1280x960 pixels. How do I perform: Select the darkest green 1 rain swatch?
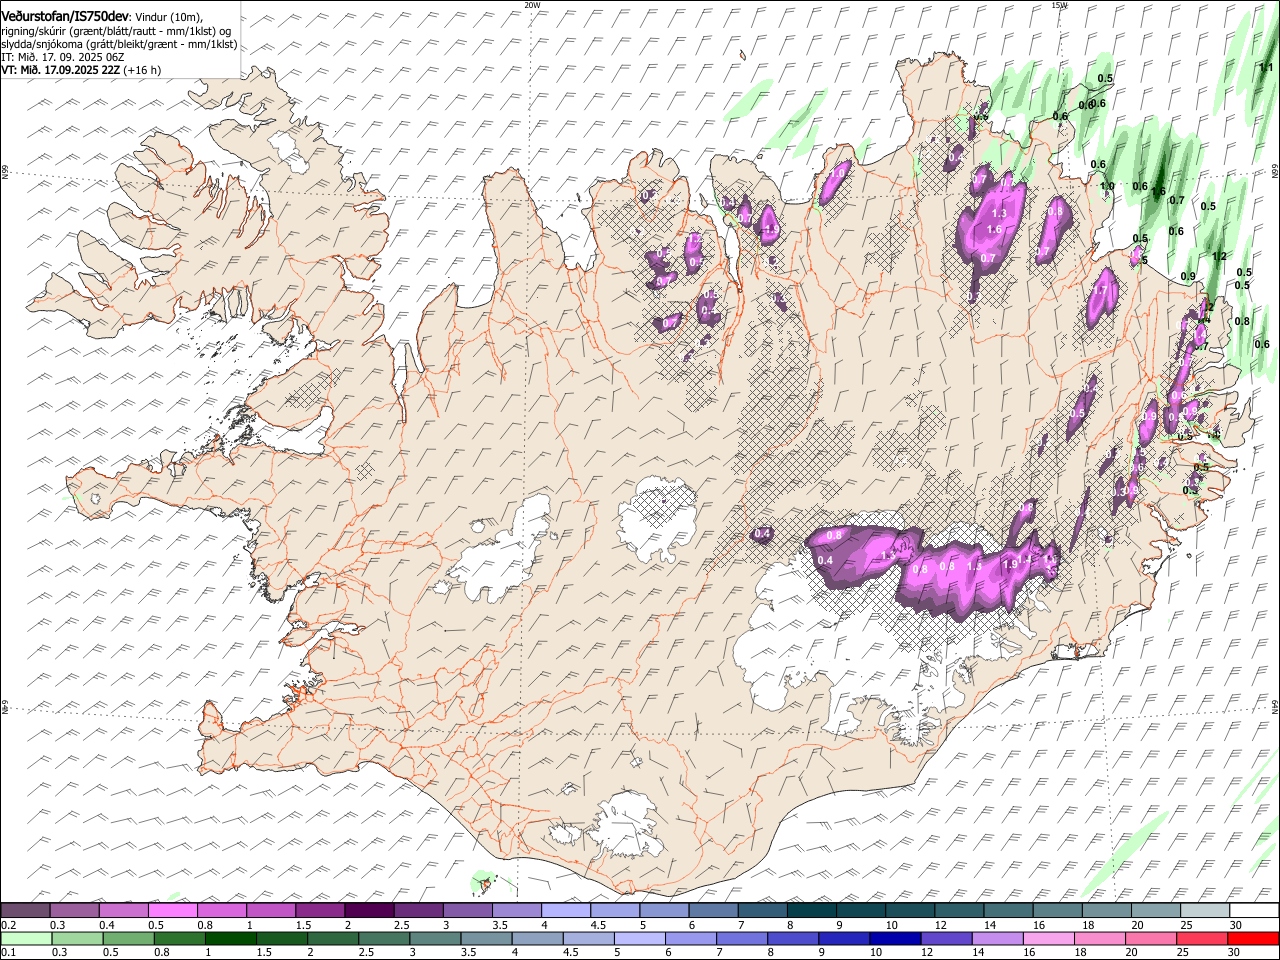click(x=230, y=938)
